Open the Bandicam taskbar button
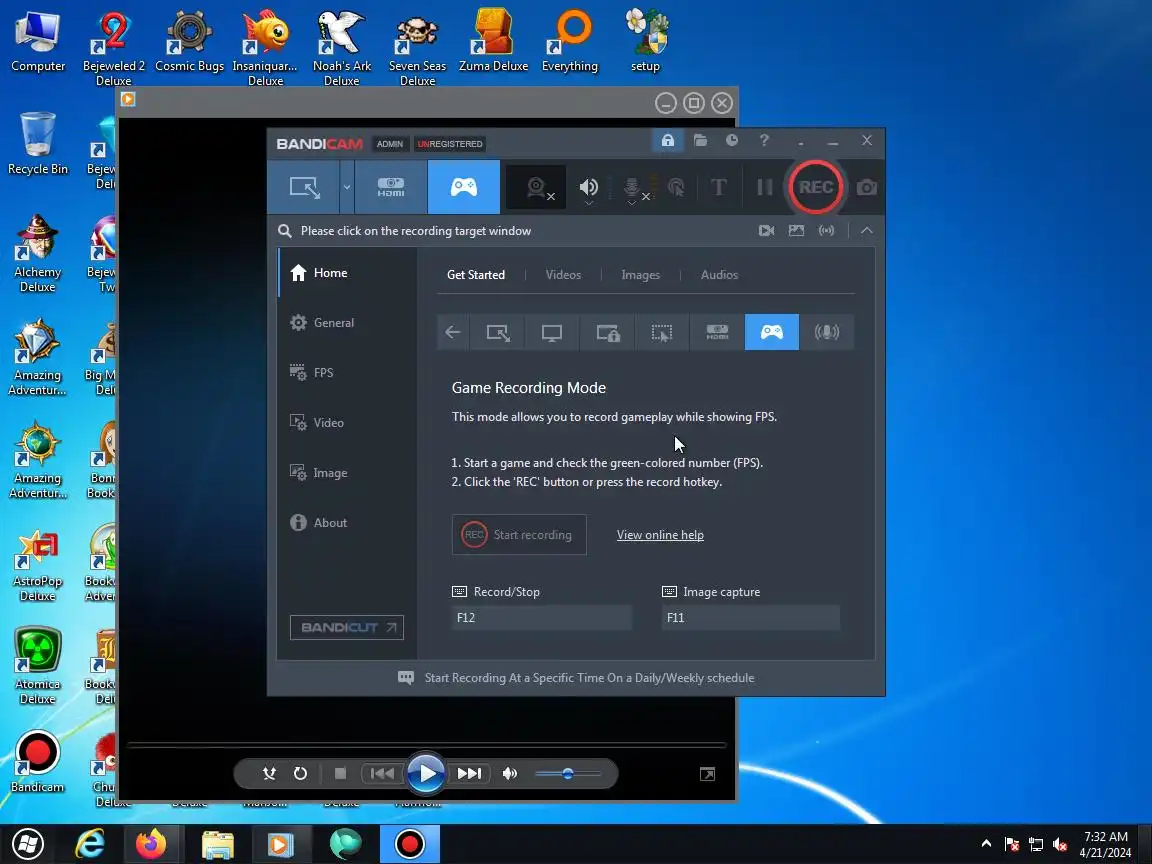The width and height of the screenshot is (1152, 864). click(410, 844)
